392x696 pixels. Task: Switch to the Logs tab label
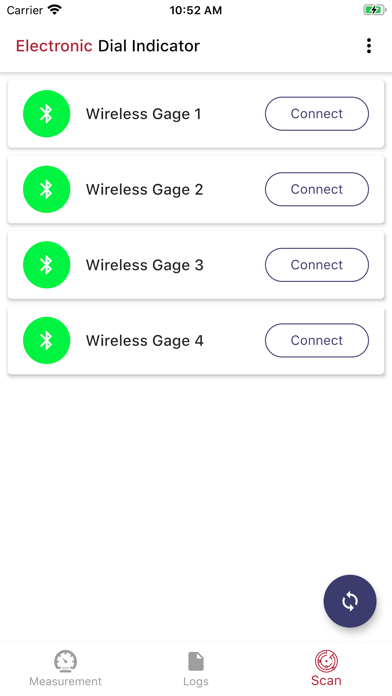click(196, 682)
